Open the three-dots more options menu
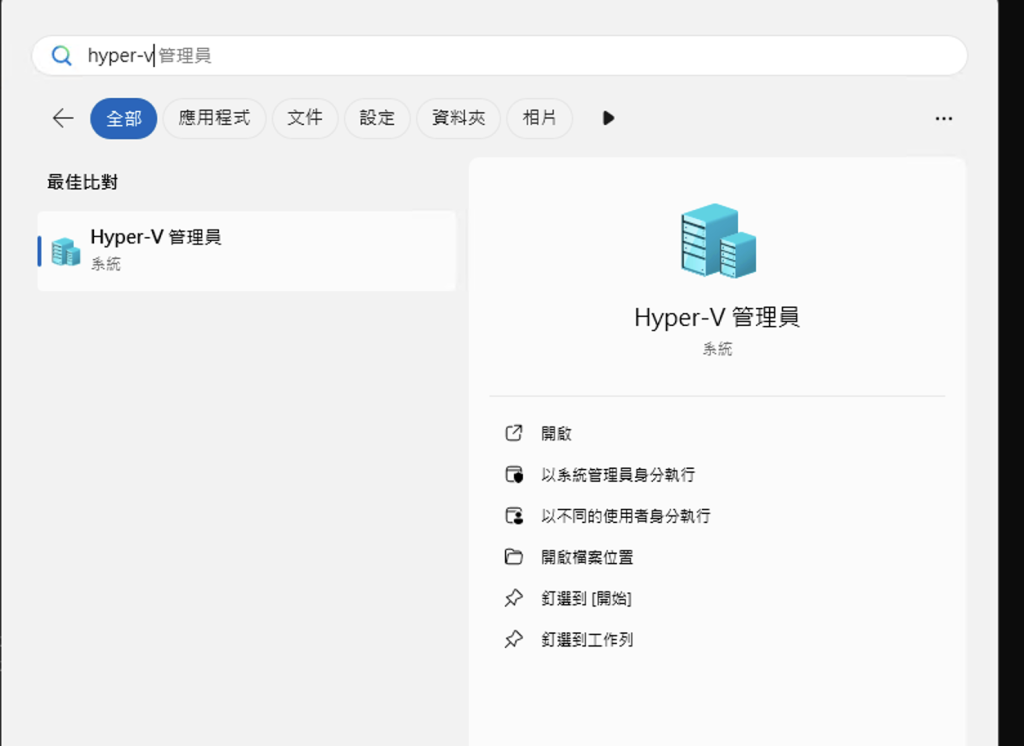This screenshot has height=746, width=1024. (943, 118)
